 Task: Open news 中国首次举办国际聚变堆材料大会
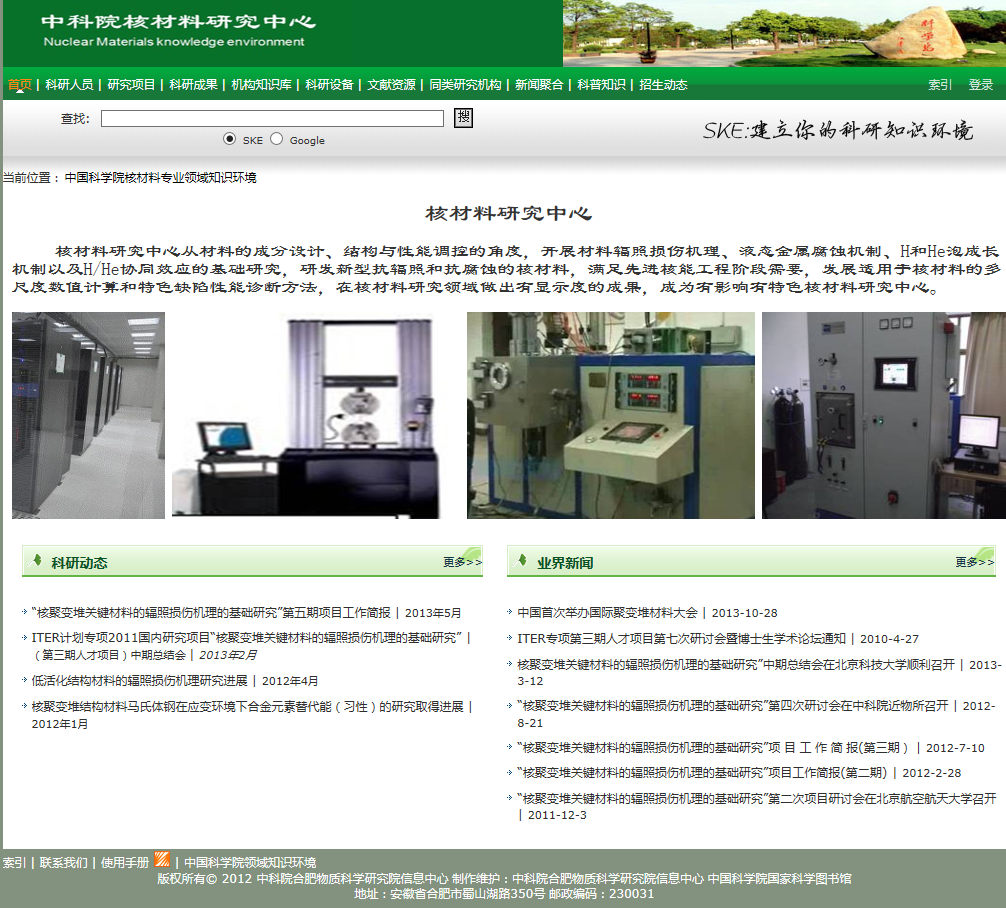tap(607, 613)
